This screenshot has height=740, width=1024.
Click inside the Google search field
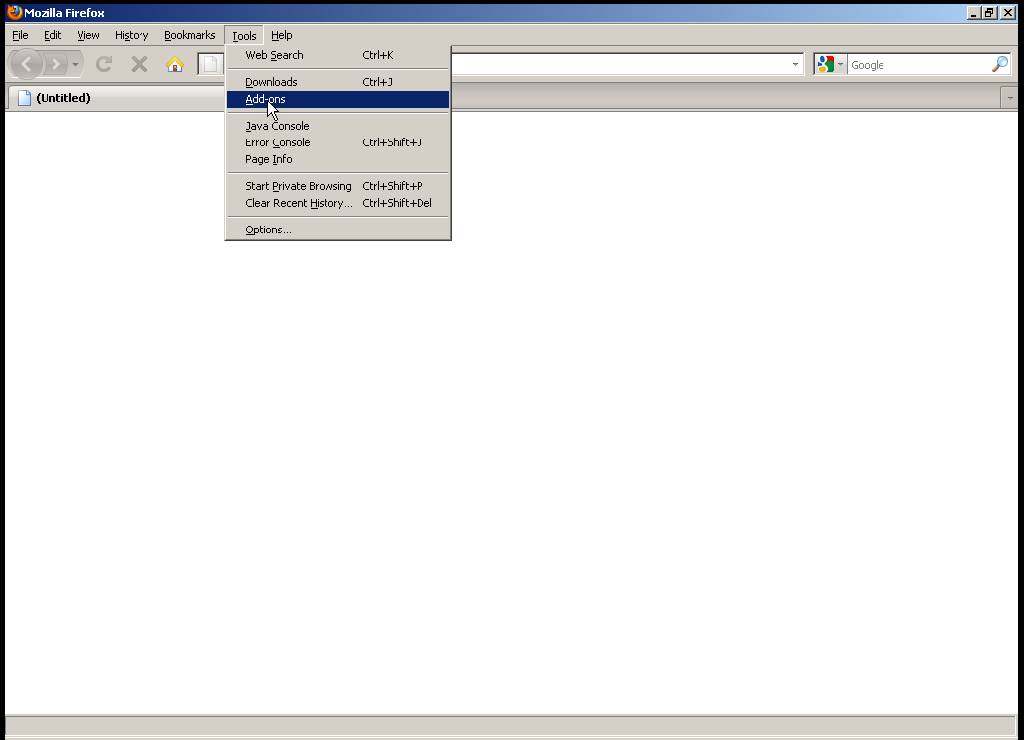coord(920,65)
